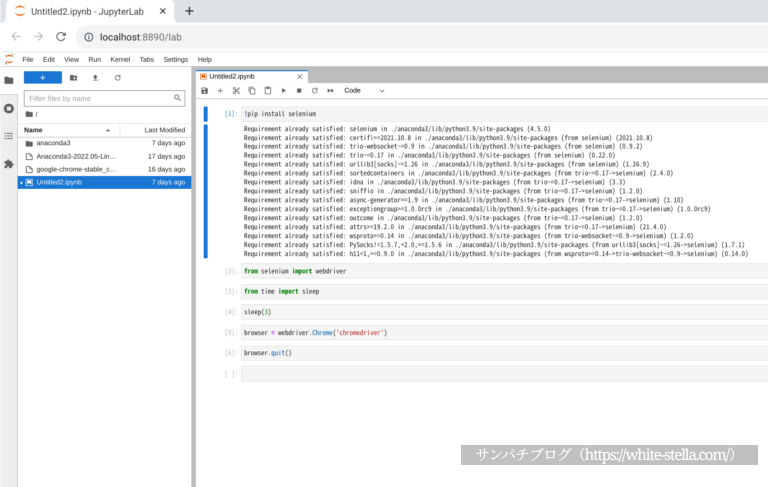The height and width of the screenshot is (487, 768).
Task: Create a new folder in file browser
Action: point(73,78)
